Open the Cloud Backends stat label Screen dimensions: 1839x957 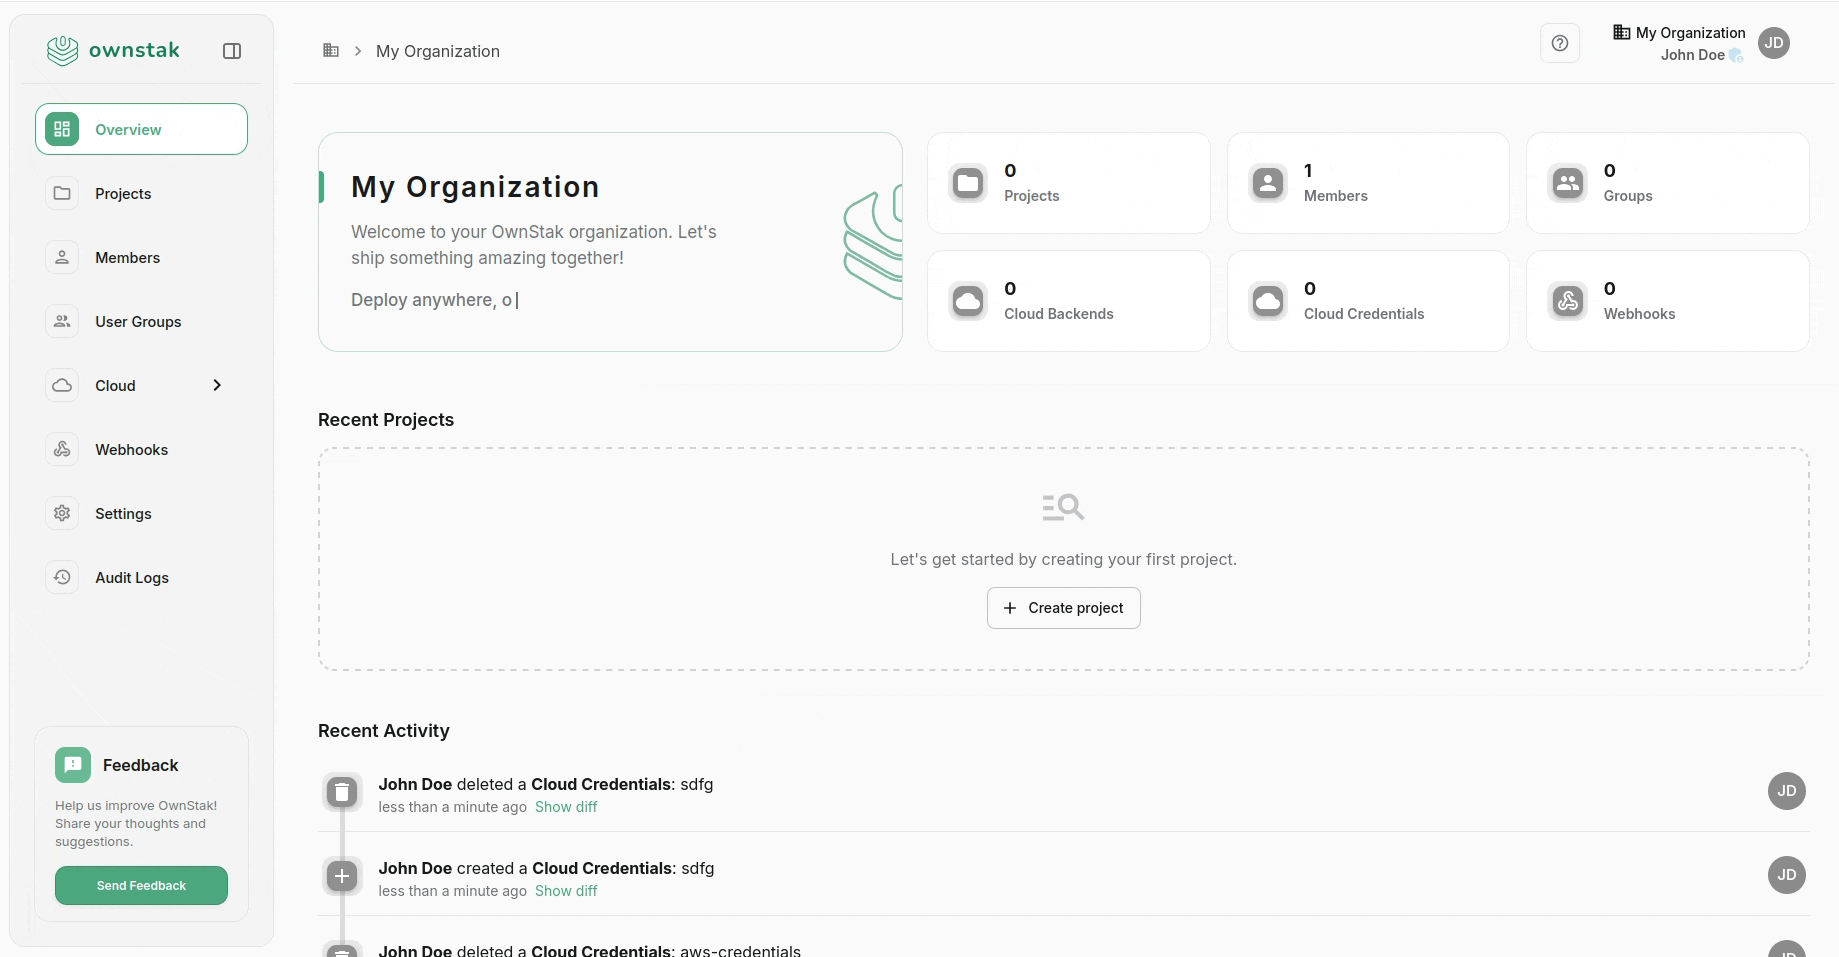[1059, 314]
